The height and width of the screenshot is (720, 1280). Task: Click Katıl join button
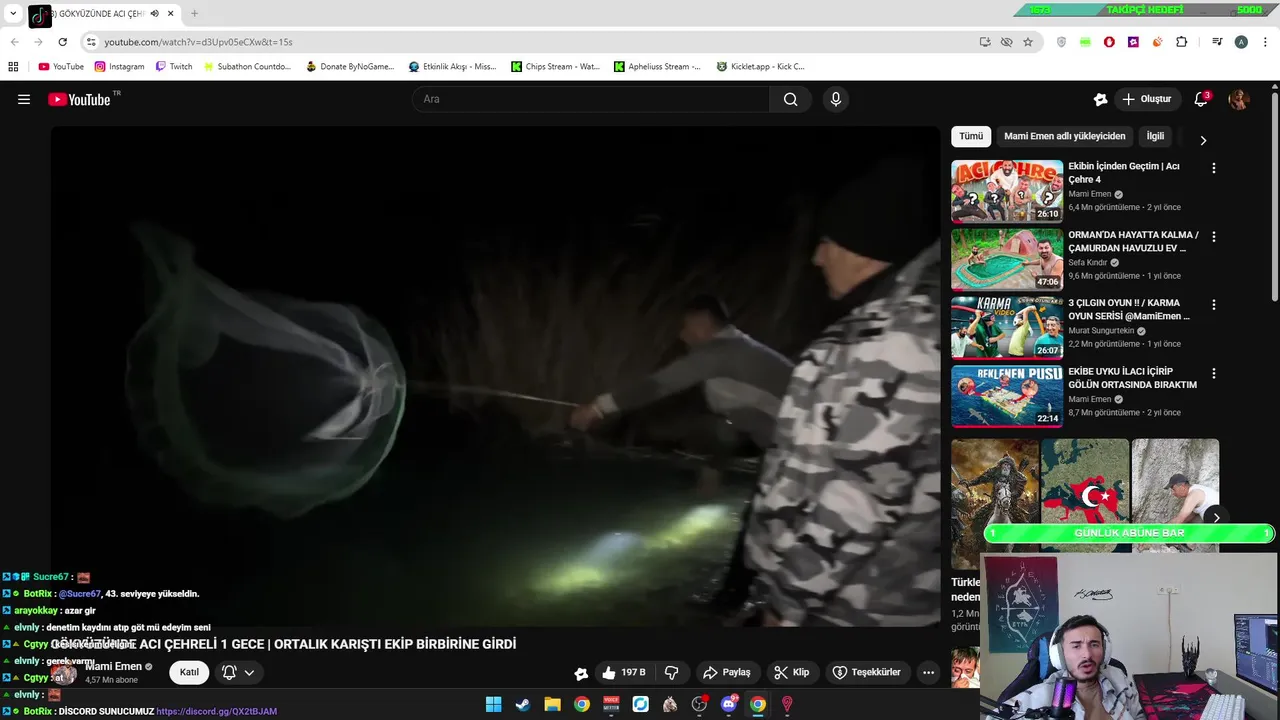[x=189, y=672]
